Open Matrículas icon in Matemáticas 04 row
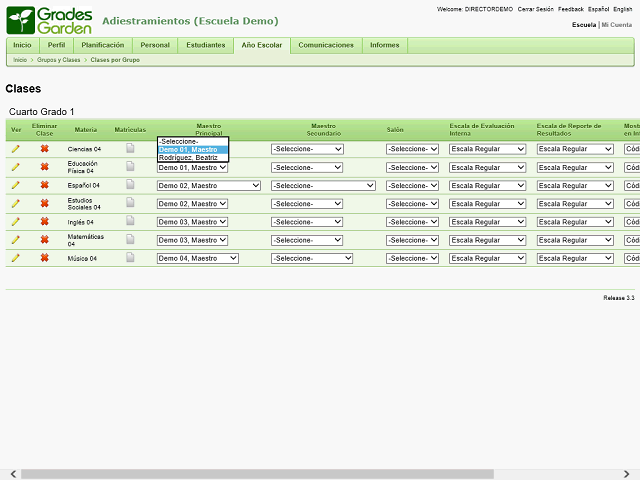640x480 pixels. click(x=130, y=239)
